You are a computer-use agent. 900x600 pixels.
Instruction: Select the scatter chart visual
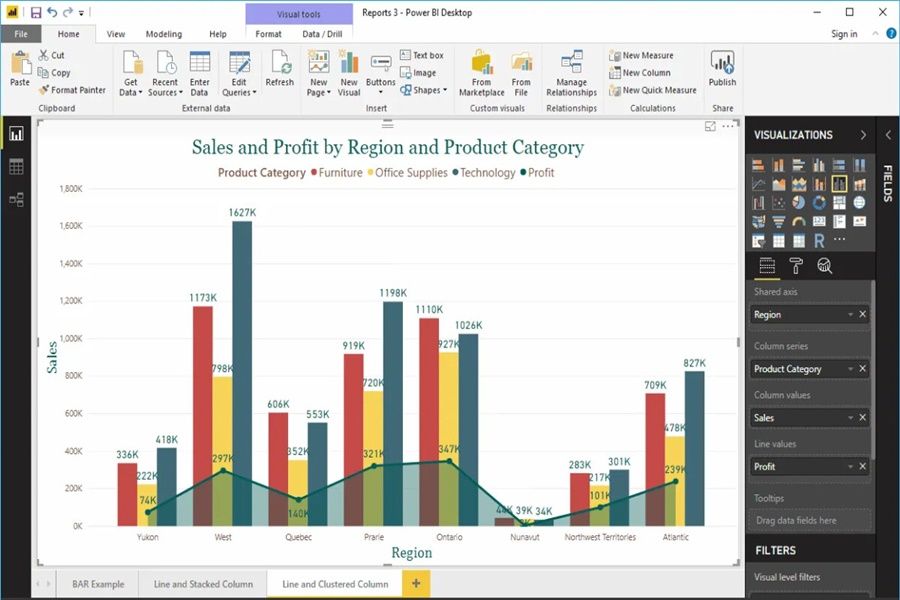pos(778,203)
